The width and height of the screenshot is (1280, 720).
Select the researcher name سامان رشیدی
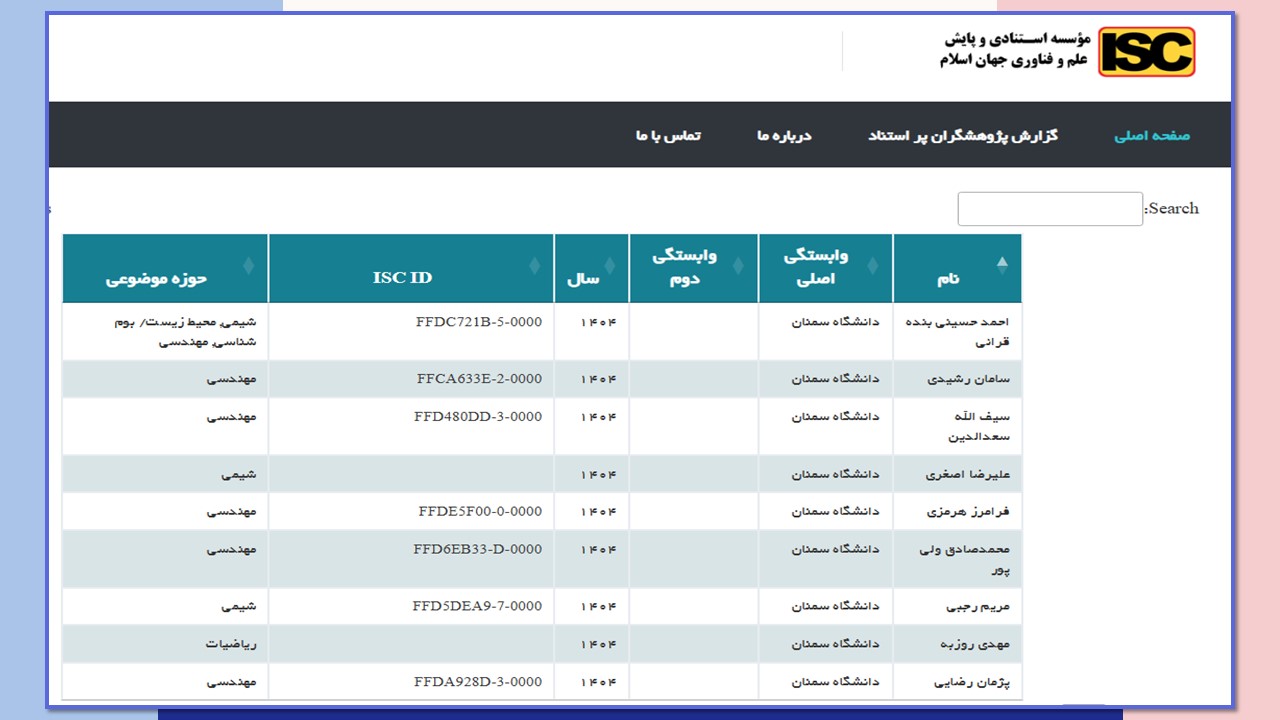pyautogui.click(x=968, y=380)
